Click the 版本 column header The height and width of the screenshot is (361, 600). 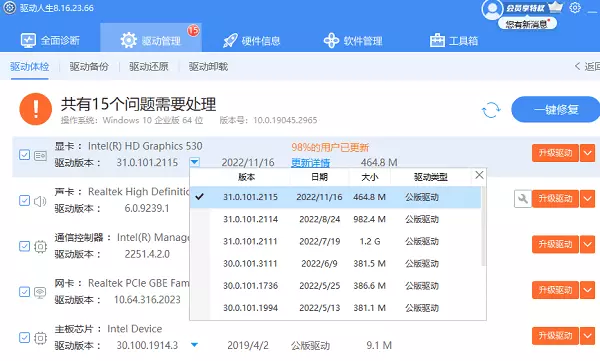pyautogui.click(x=246, y=177)
